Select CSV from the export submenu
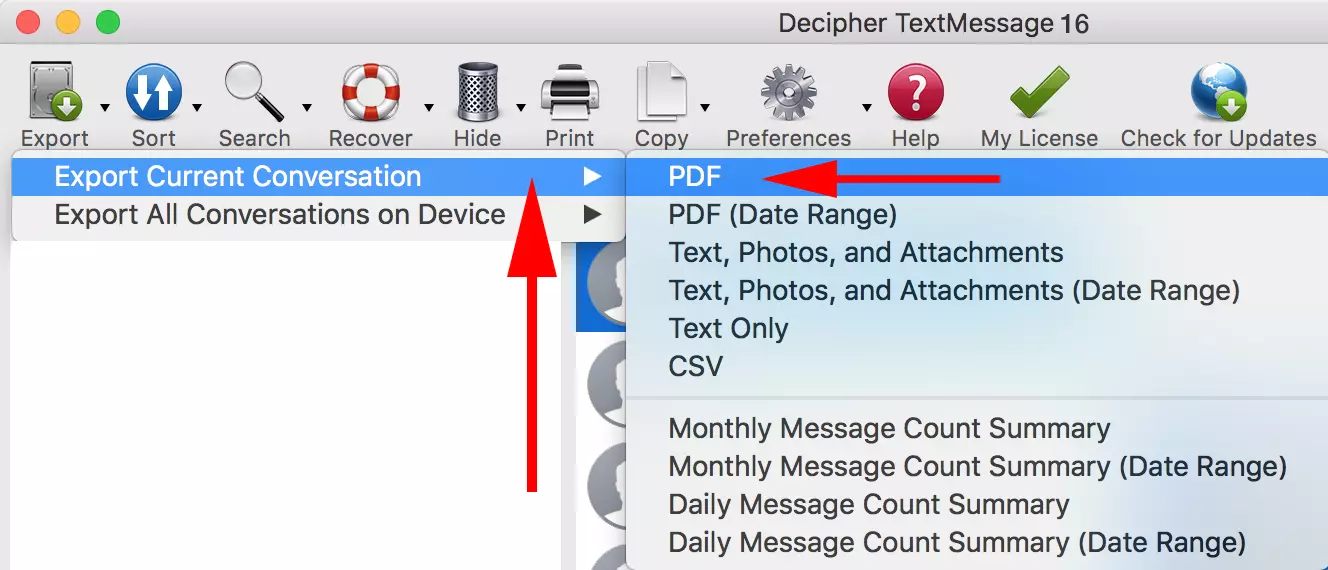This screenshot has height=570, width=1328. pos(695,366)
